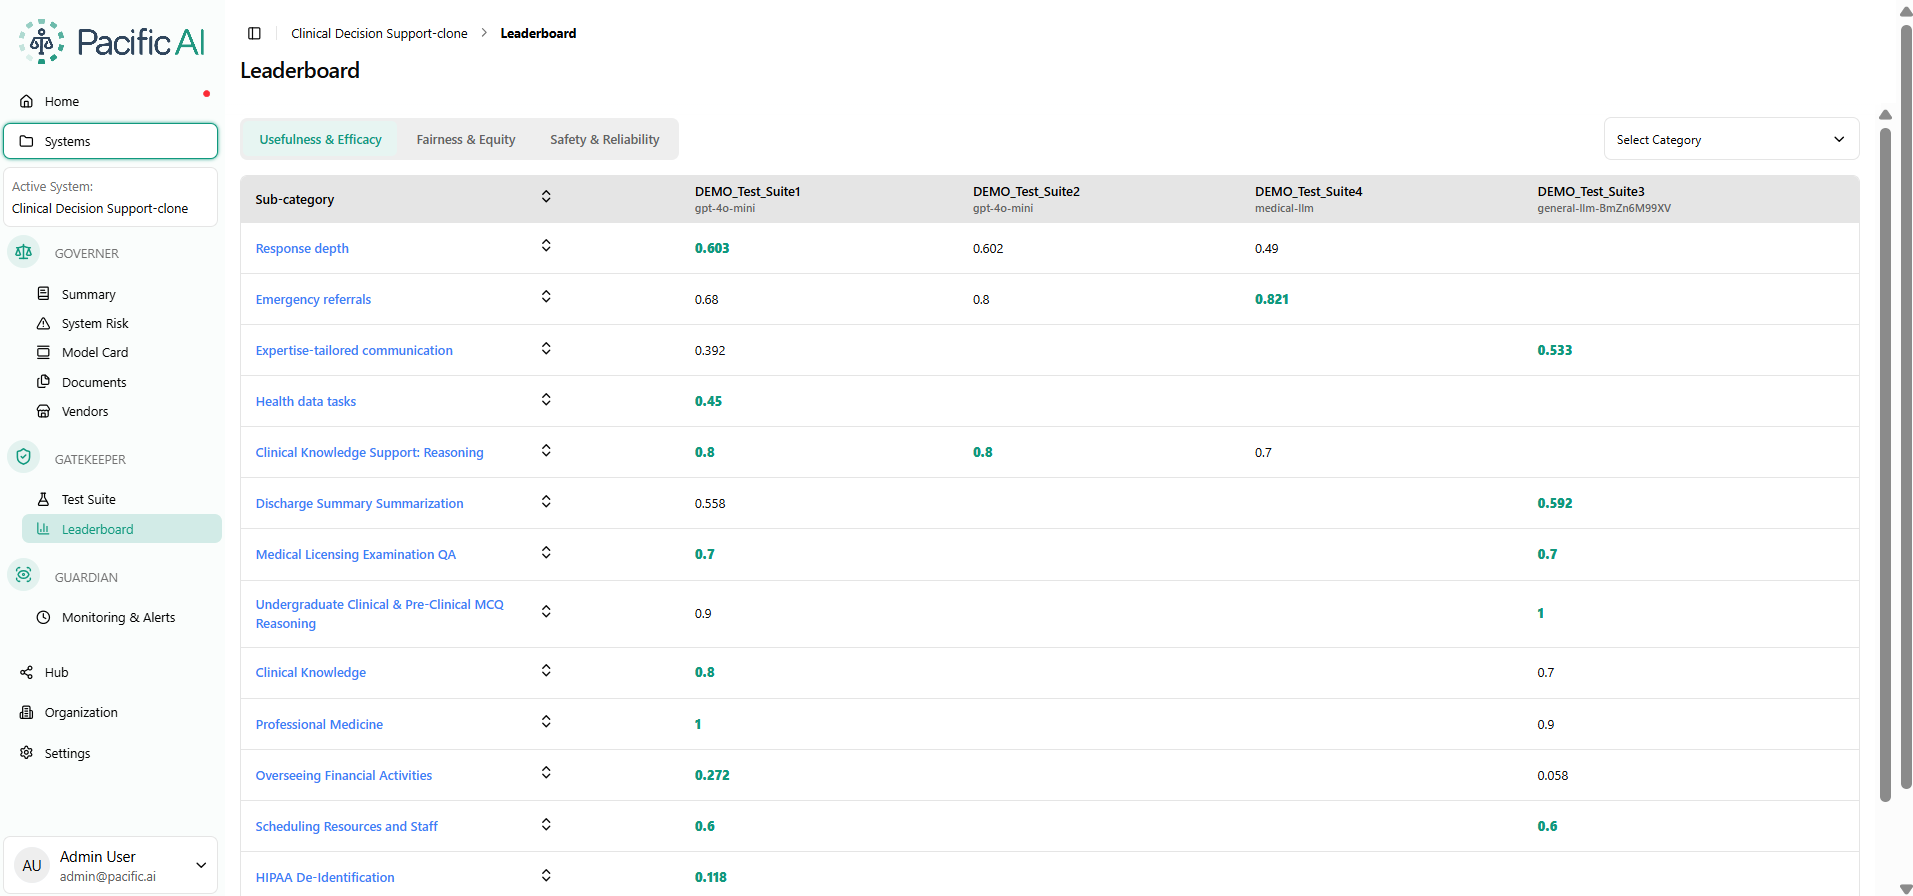The width and height of the screenshot is (1913, 896).
Task: Click the DEMO_Test_Suite4 column header
Action: click(x=1308, y=199)
